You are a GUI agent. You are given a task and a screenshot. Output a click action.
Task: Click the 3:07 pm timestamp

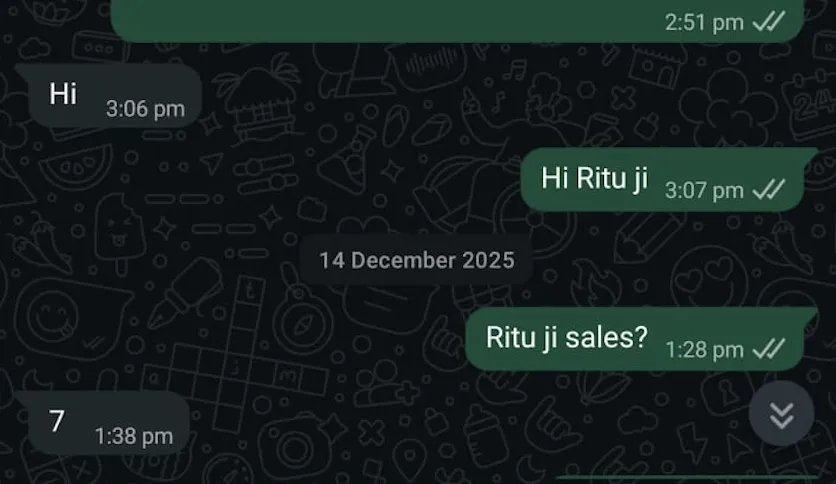pos(704,190)
